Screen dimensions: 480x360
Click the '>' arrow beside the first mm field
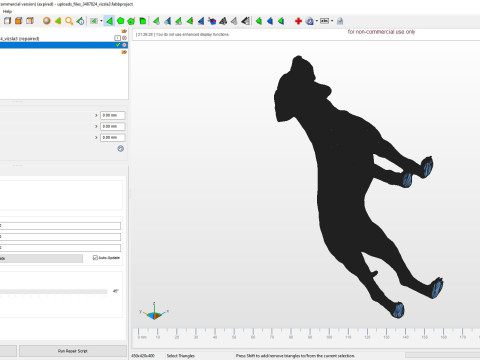(96, 115)
